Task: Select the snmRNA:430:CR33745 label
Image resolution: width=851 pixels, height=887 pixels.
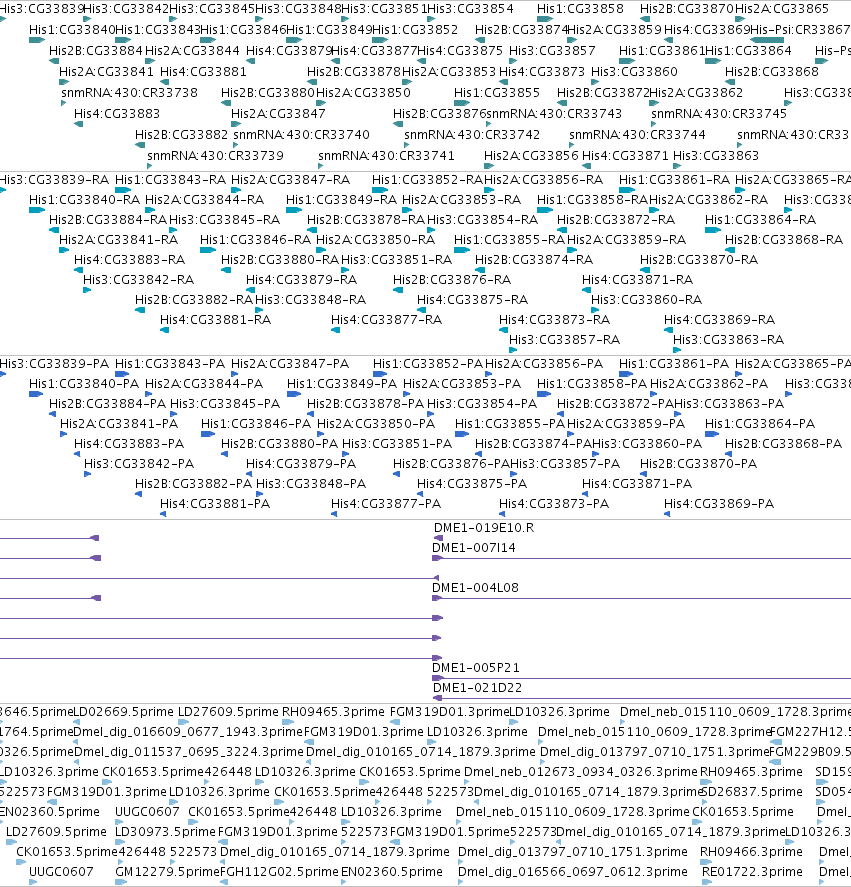Action: pos(719,114)
